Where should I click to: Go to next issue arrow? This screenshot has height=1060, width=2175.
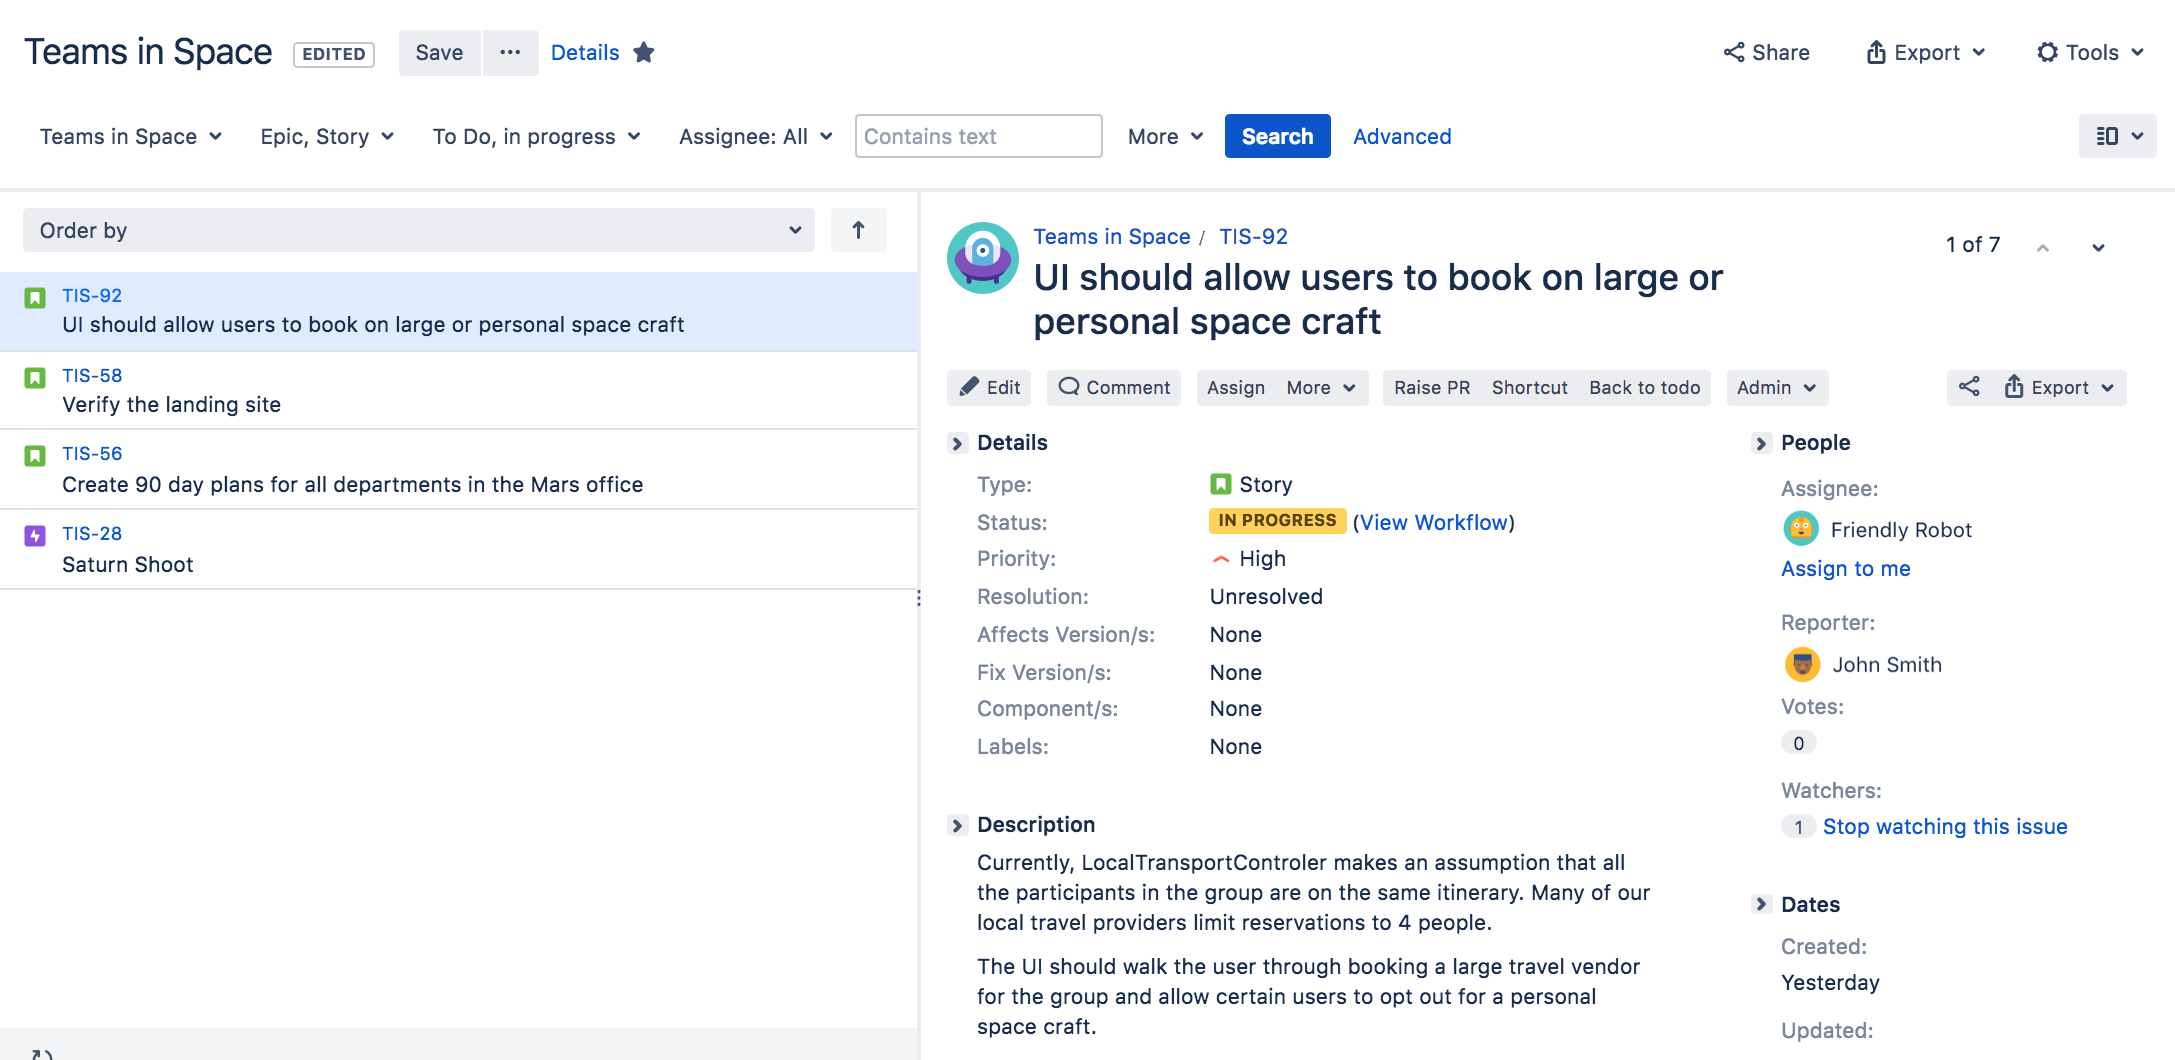[x=2098, y=247]
